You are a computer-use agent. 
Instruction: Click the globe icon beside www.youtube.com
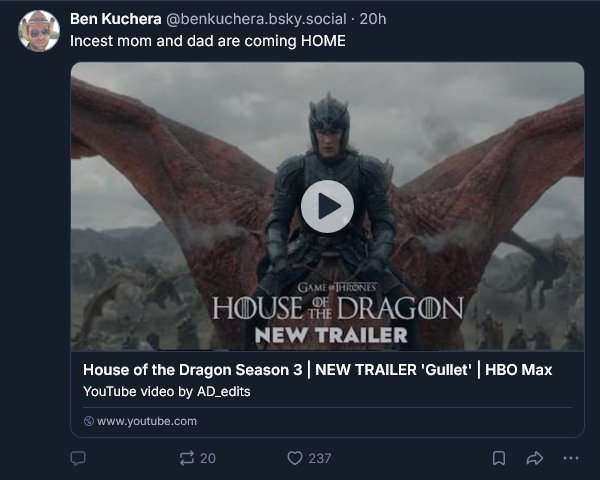click(x=89, y=421)
